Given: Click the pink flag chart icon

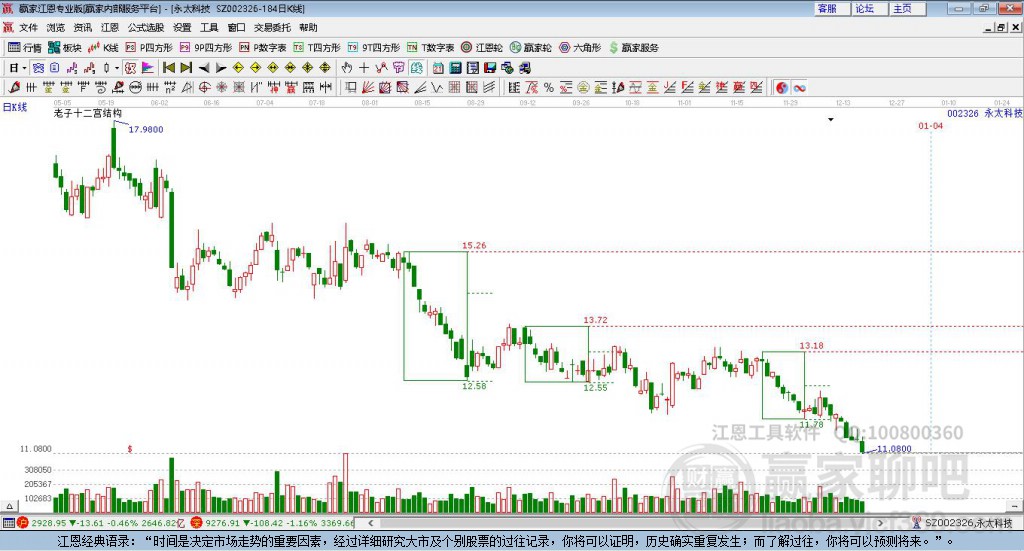Looking at the screenshot, I should [148, 68].
